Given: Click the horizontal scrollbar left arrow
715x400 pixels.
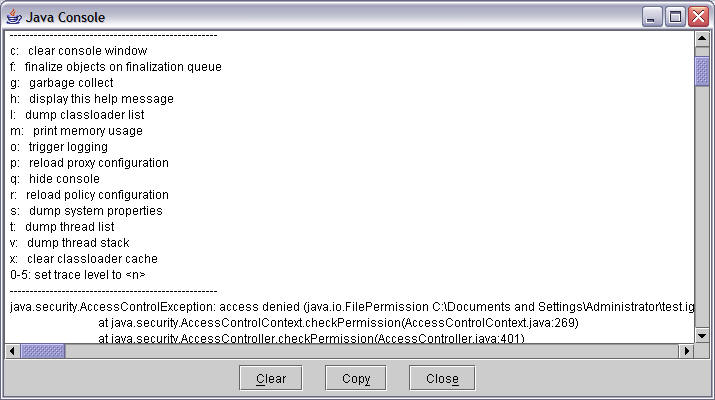Looking at the screenshot, I should (x=14, y=351).
